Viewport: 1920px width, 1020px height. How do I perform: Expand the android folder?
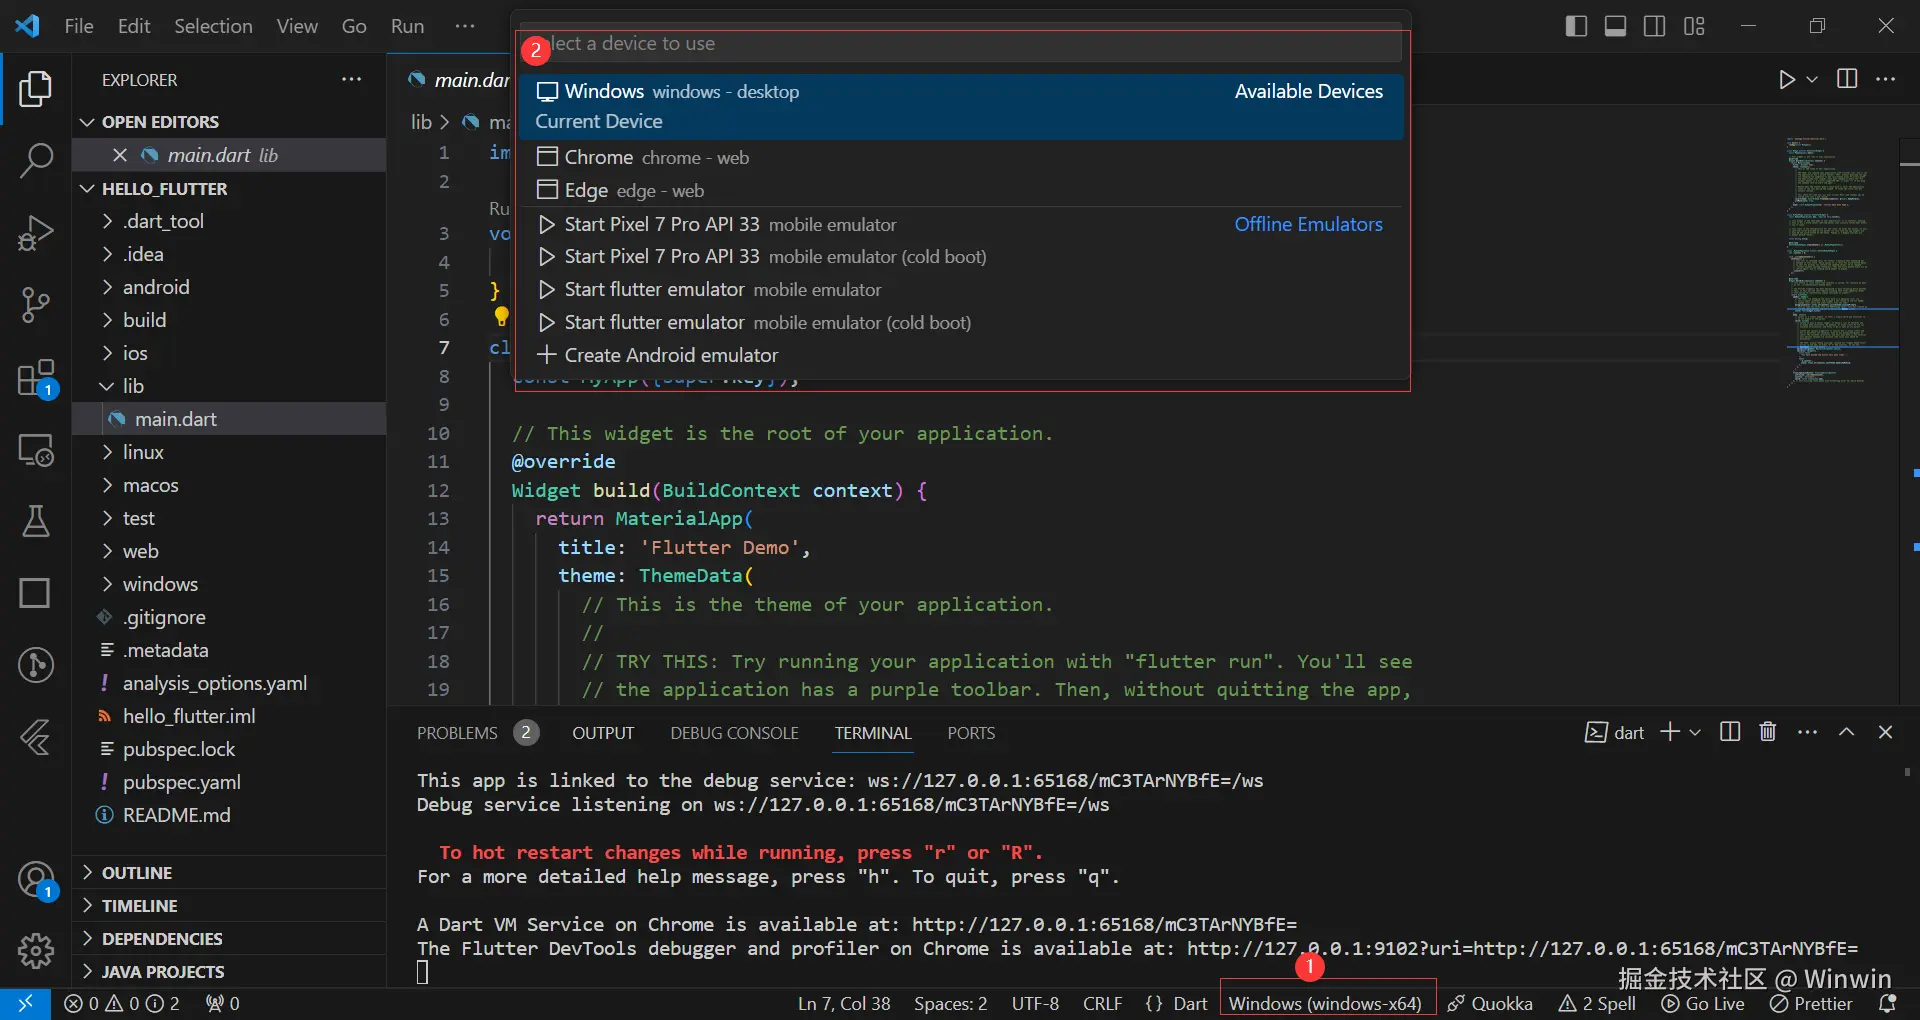[x=155, y=287]
